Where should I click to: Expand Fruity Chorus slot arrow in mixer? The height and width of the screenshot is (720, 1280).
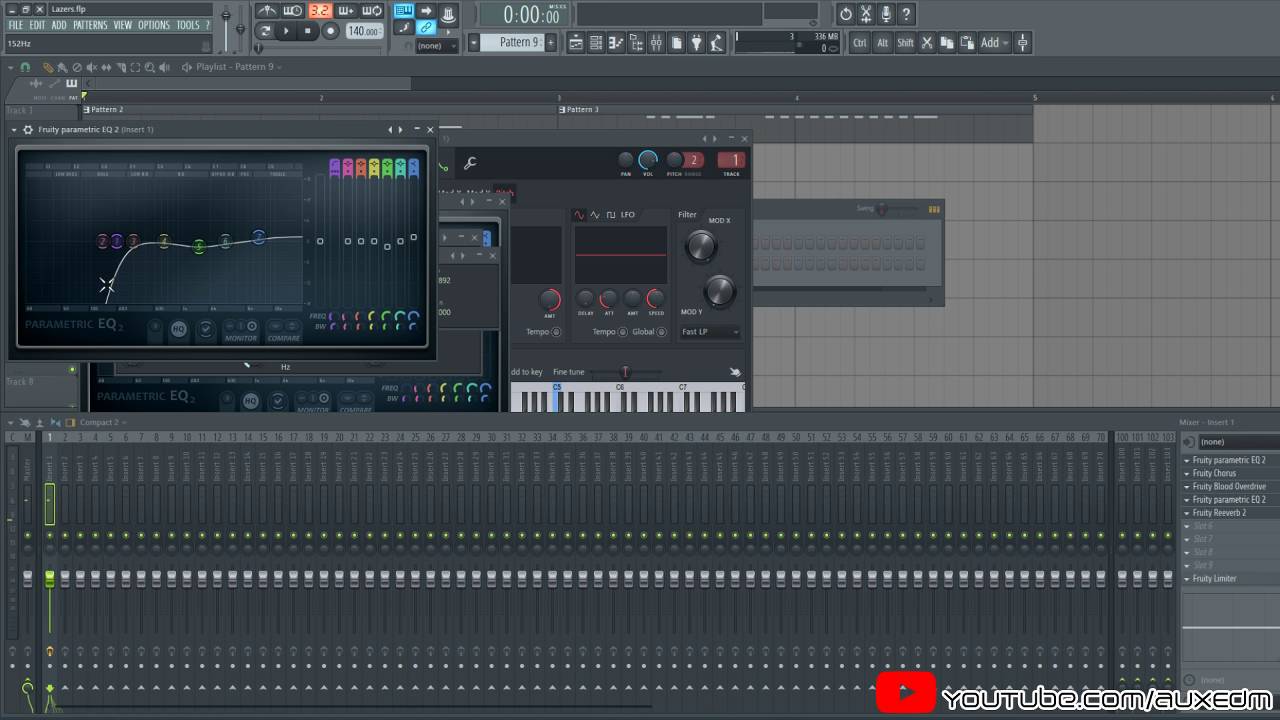(1187, 474)
